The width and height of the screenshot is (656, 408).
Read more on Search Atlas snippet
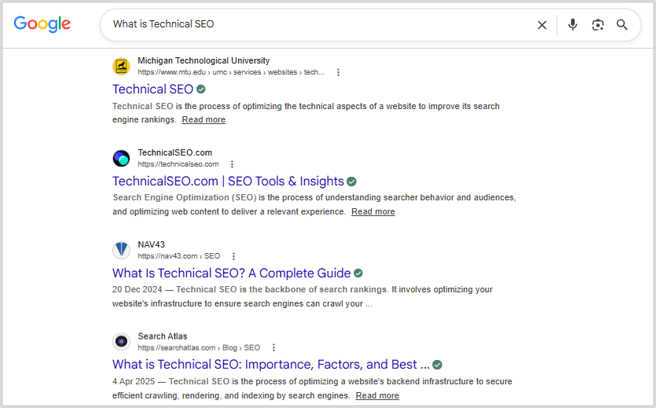tap(377, 396)
